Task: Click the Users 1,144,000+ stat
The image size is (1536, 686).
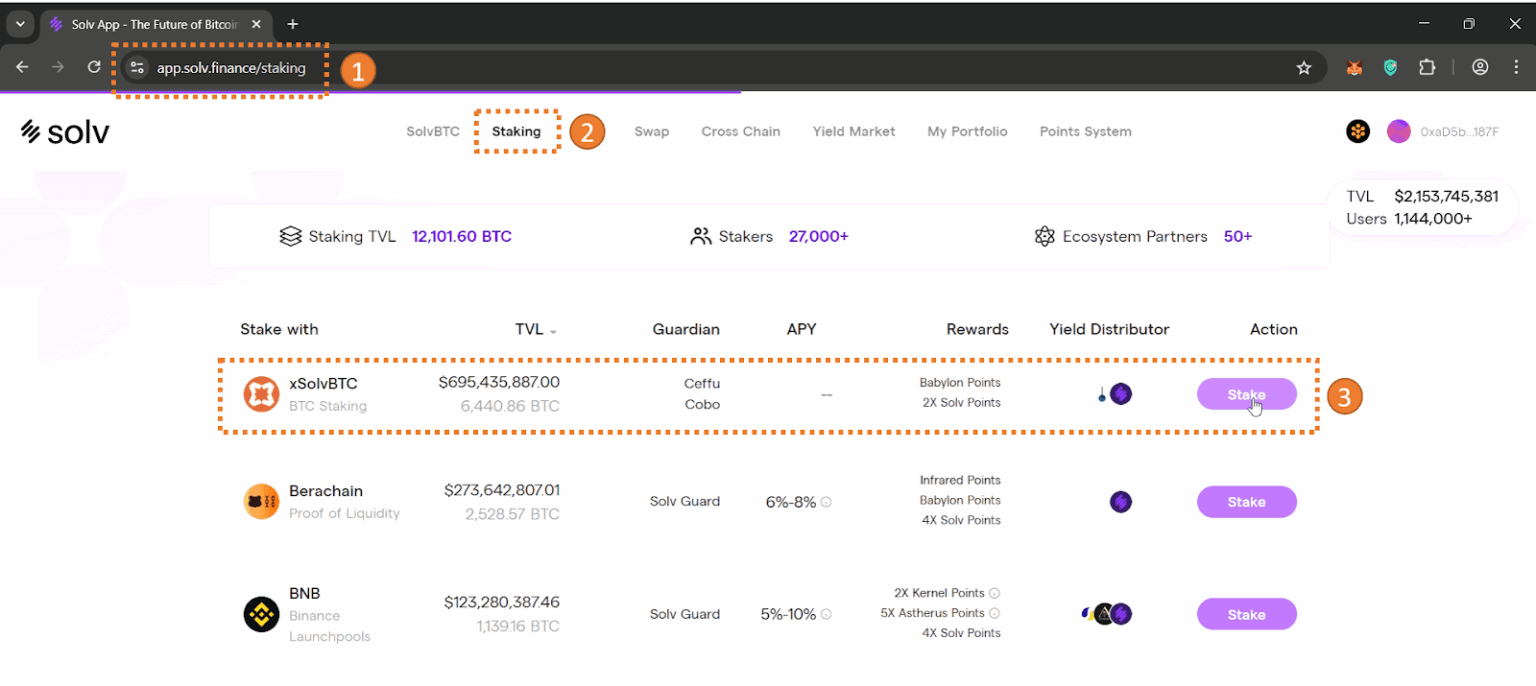Action: tap(1410, 219)
